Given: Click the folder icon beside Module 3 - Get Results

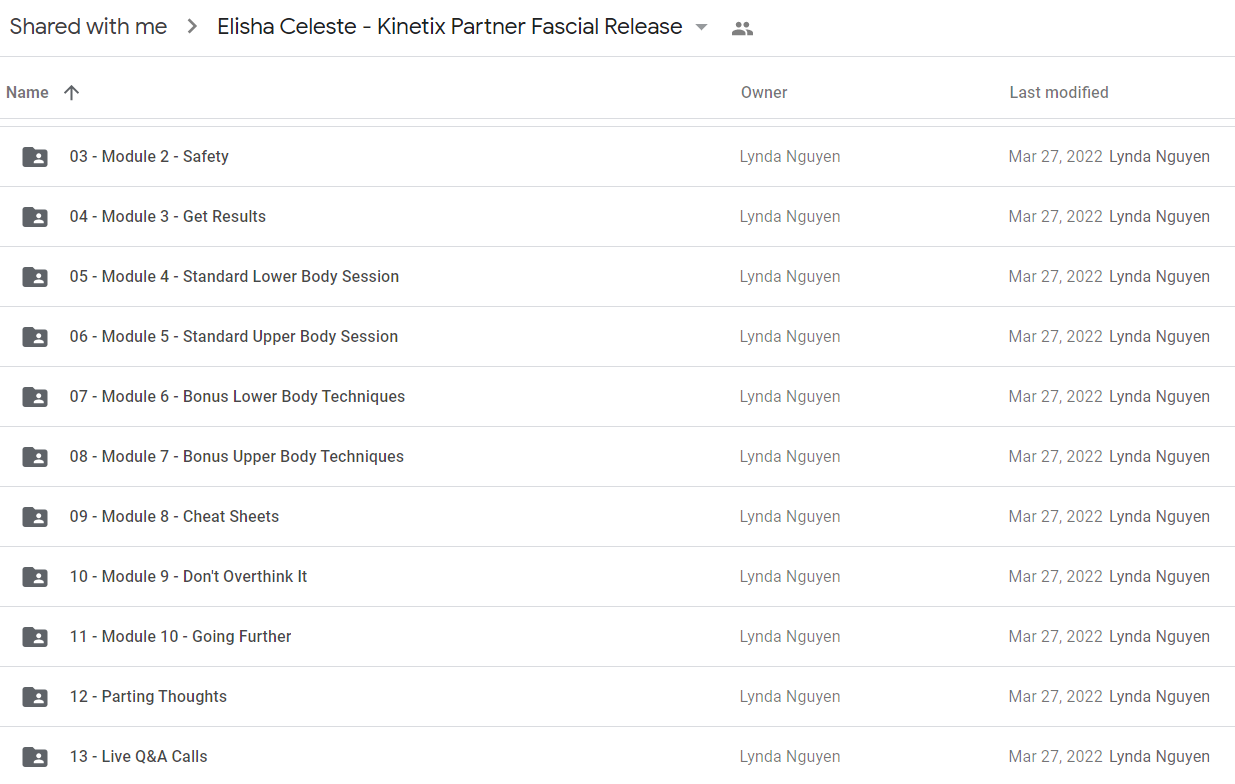Looking at the screenshot, I should pyautogui.click(x=35, y=217).
